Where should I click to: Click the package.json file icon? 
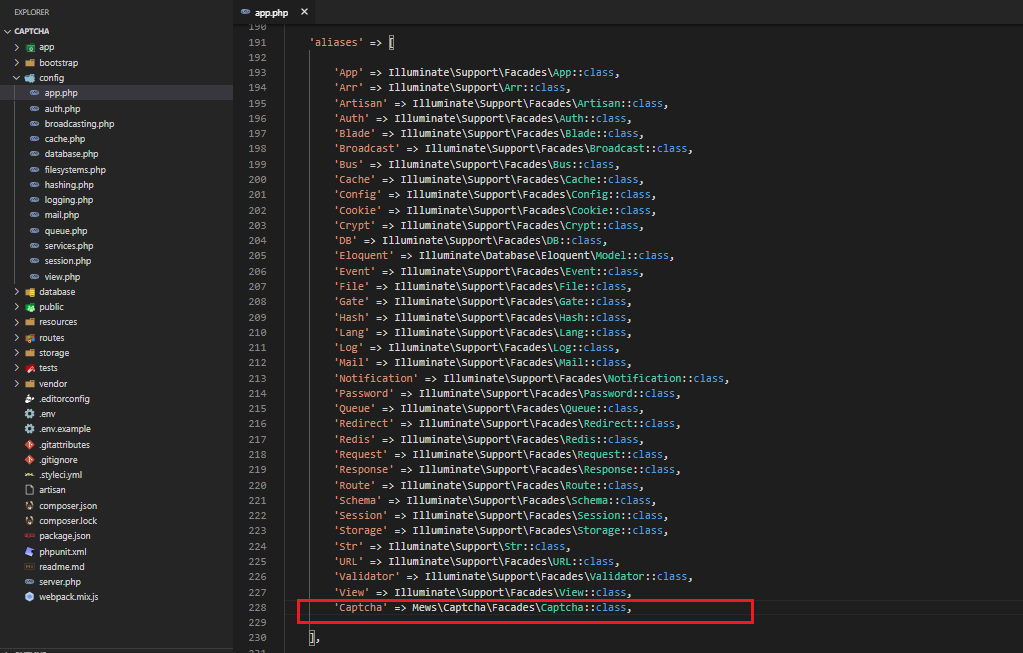coord(30,536)
